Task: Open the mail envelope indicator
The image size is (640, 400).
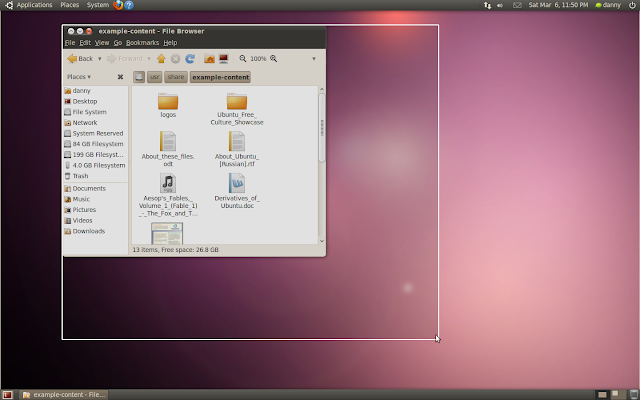Action: (517, 5)
